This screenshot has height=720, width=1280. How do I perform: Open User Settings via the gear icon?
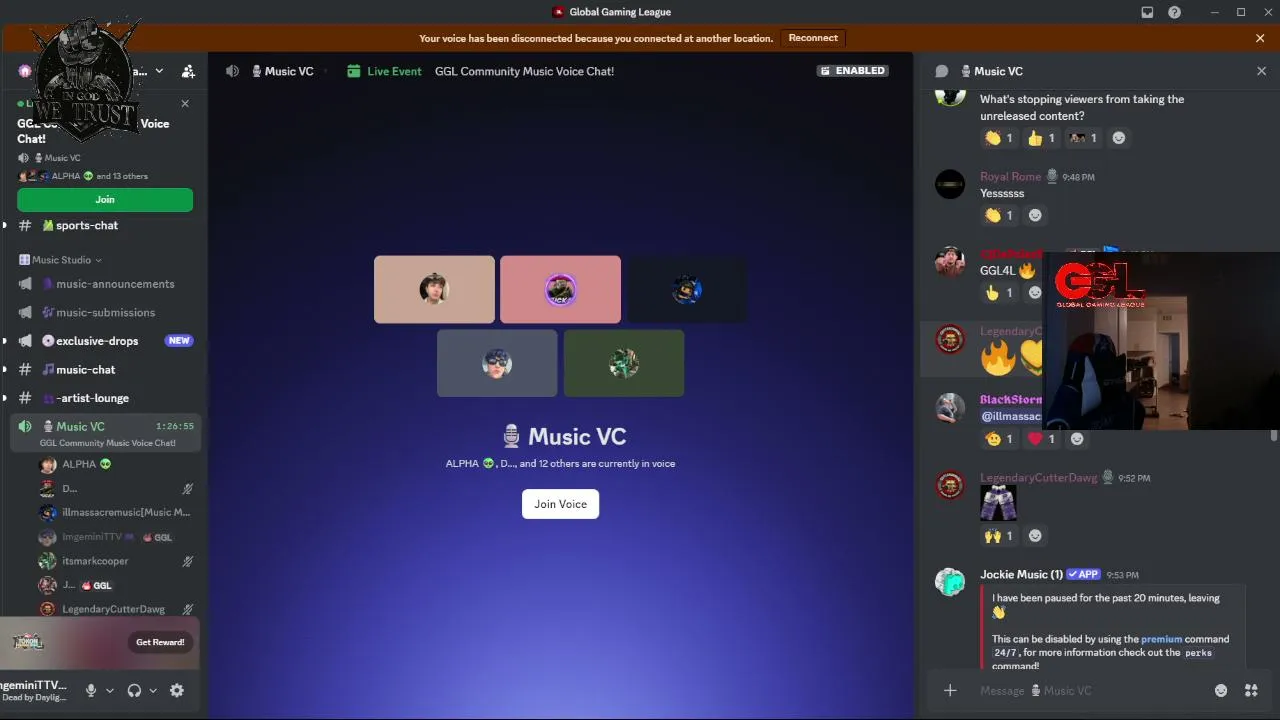[177, 691]
